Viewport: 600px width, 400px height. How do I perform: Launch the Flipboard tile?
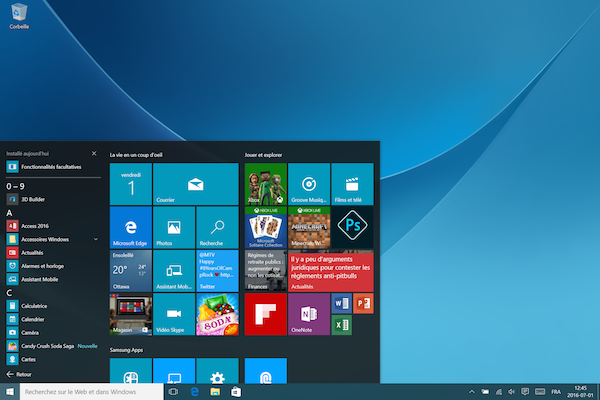point(266,314)
